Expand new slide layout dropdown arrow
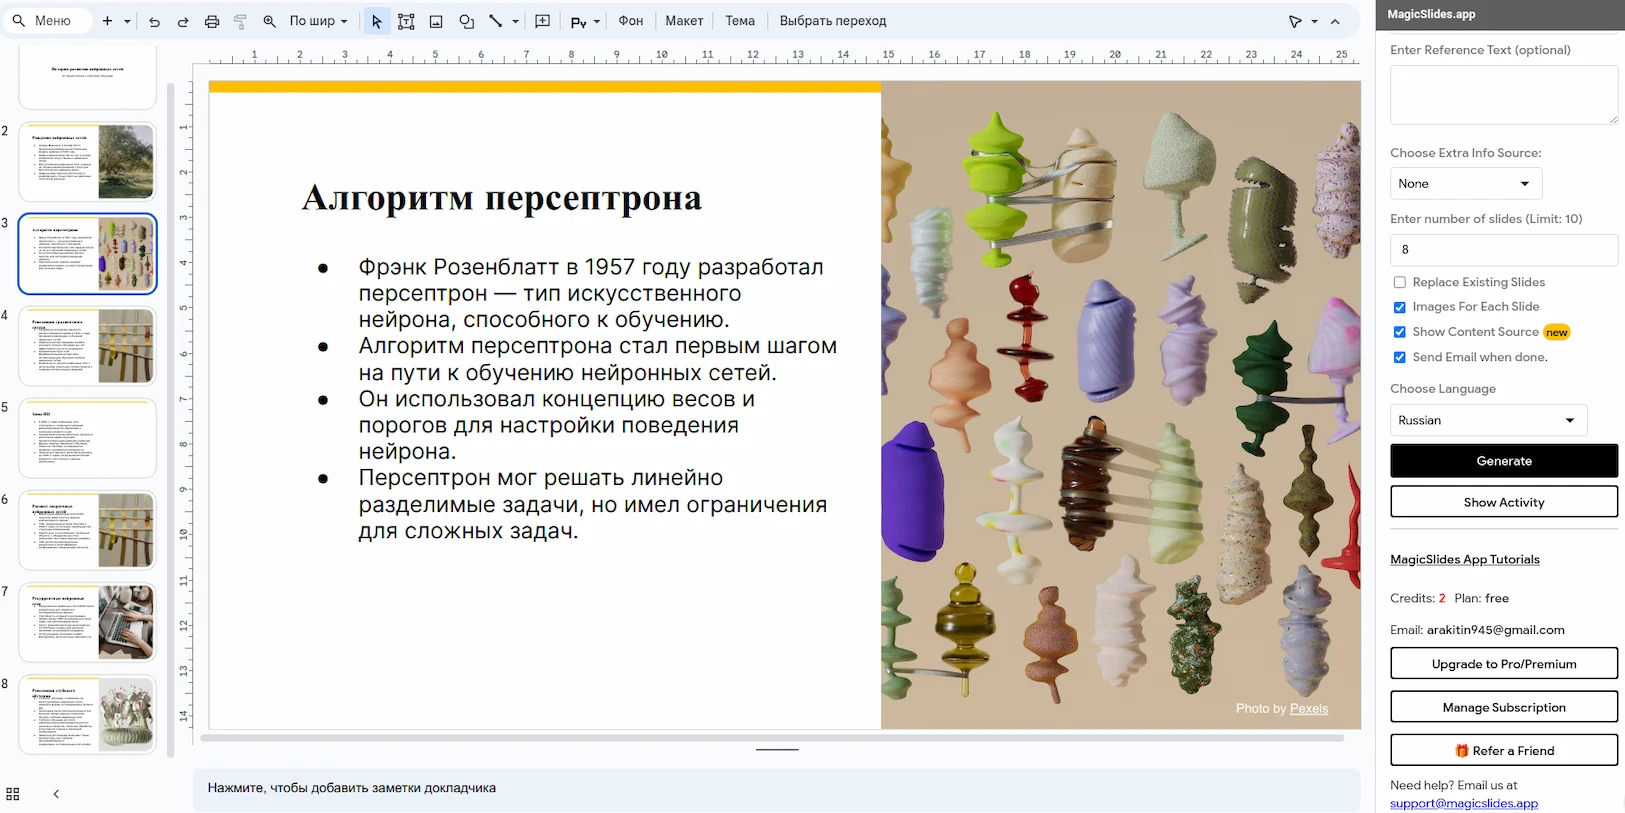The height and width of the screenshot is (813, 1625). (127, 21)
